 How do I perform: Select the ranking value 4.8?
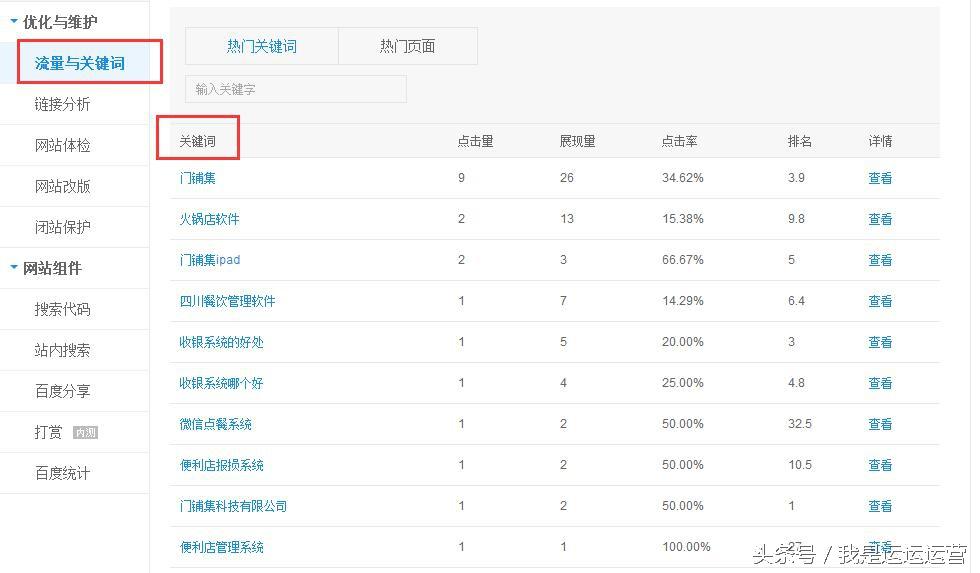[x=796, y=383]
